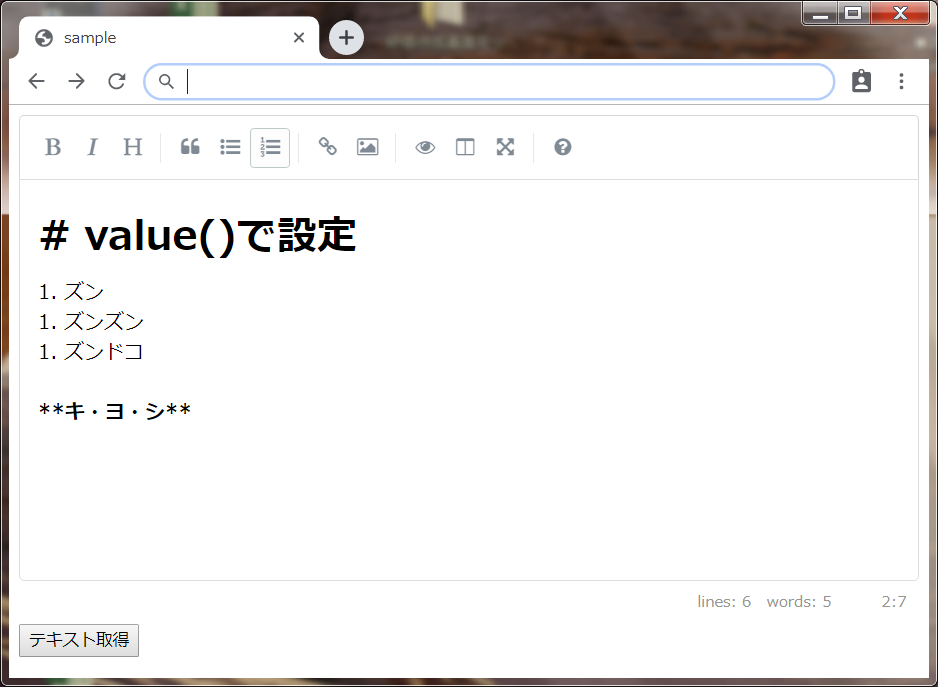Toggle fullscreen editor mode

tap(505, 147)
